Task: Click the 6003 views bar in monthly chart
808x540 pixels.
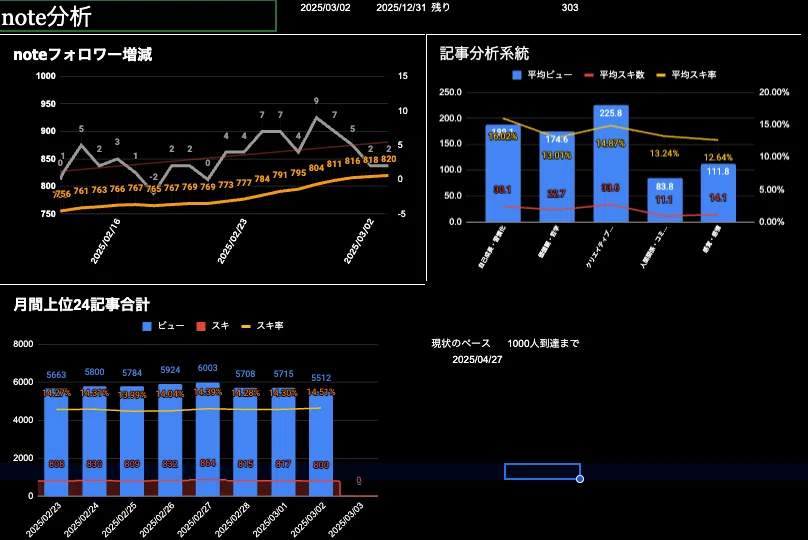Action: 208,439
